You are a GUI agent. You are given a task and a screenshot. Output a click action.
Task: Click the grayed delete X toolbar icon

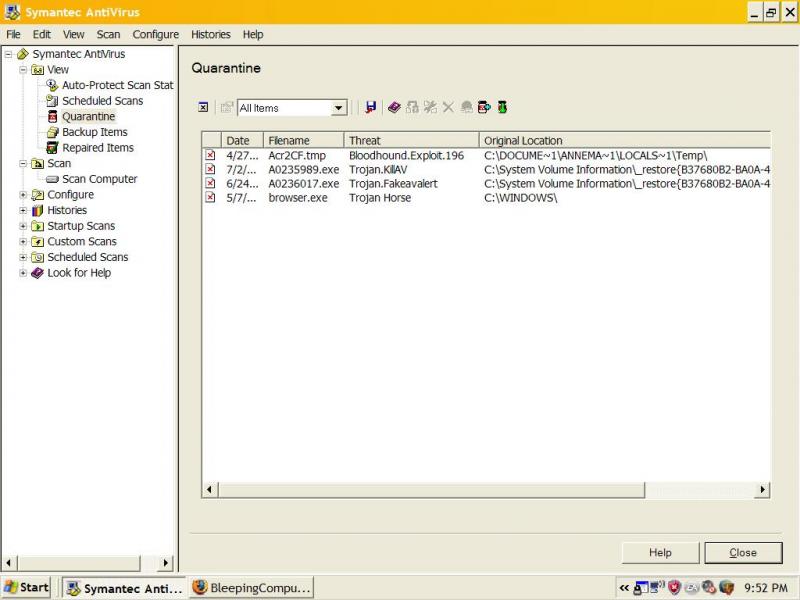tap(448, 107)
